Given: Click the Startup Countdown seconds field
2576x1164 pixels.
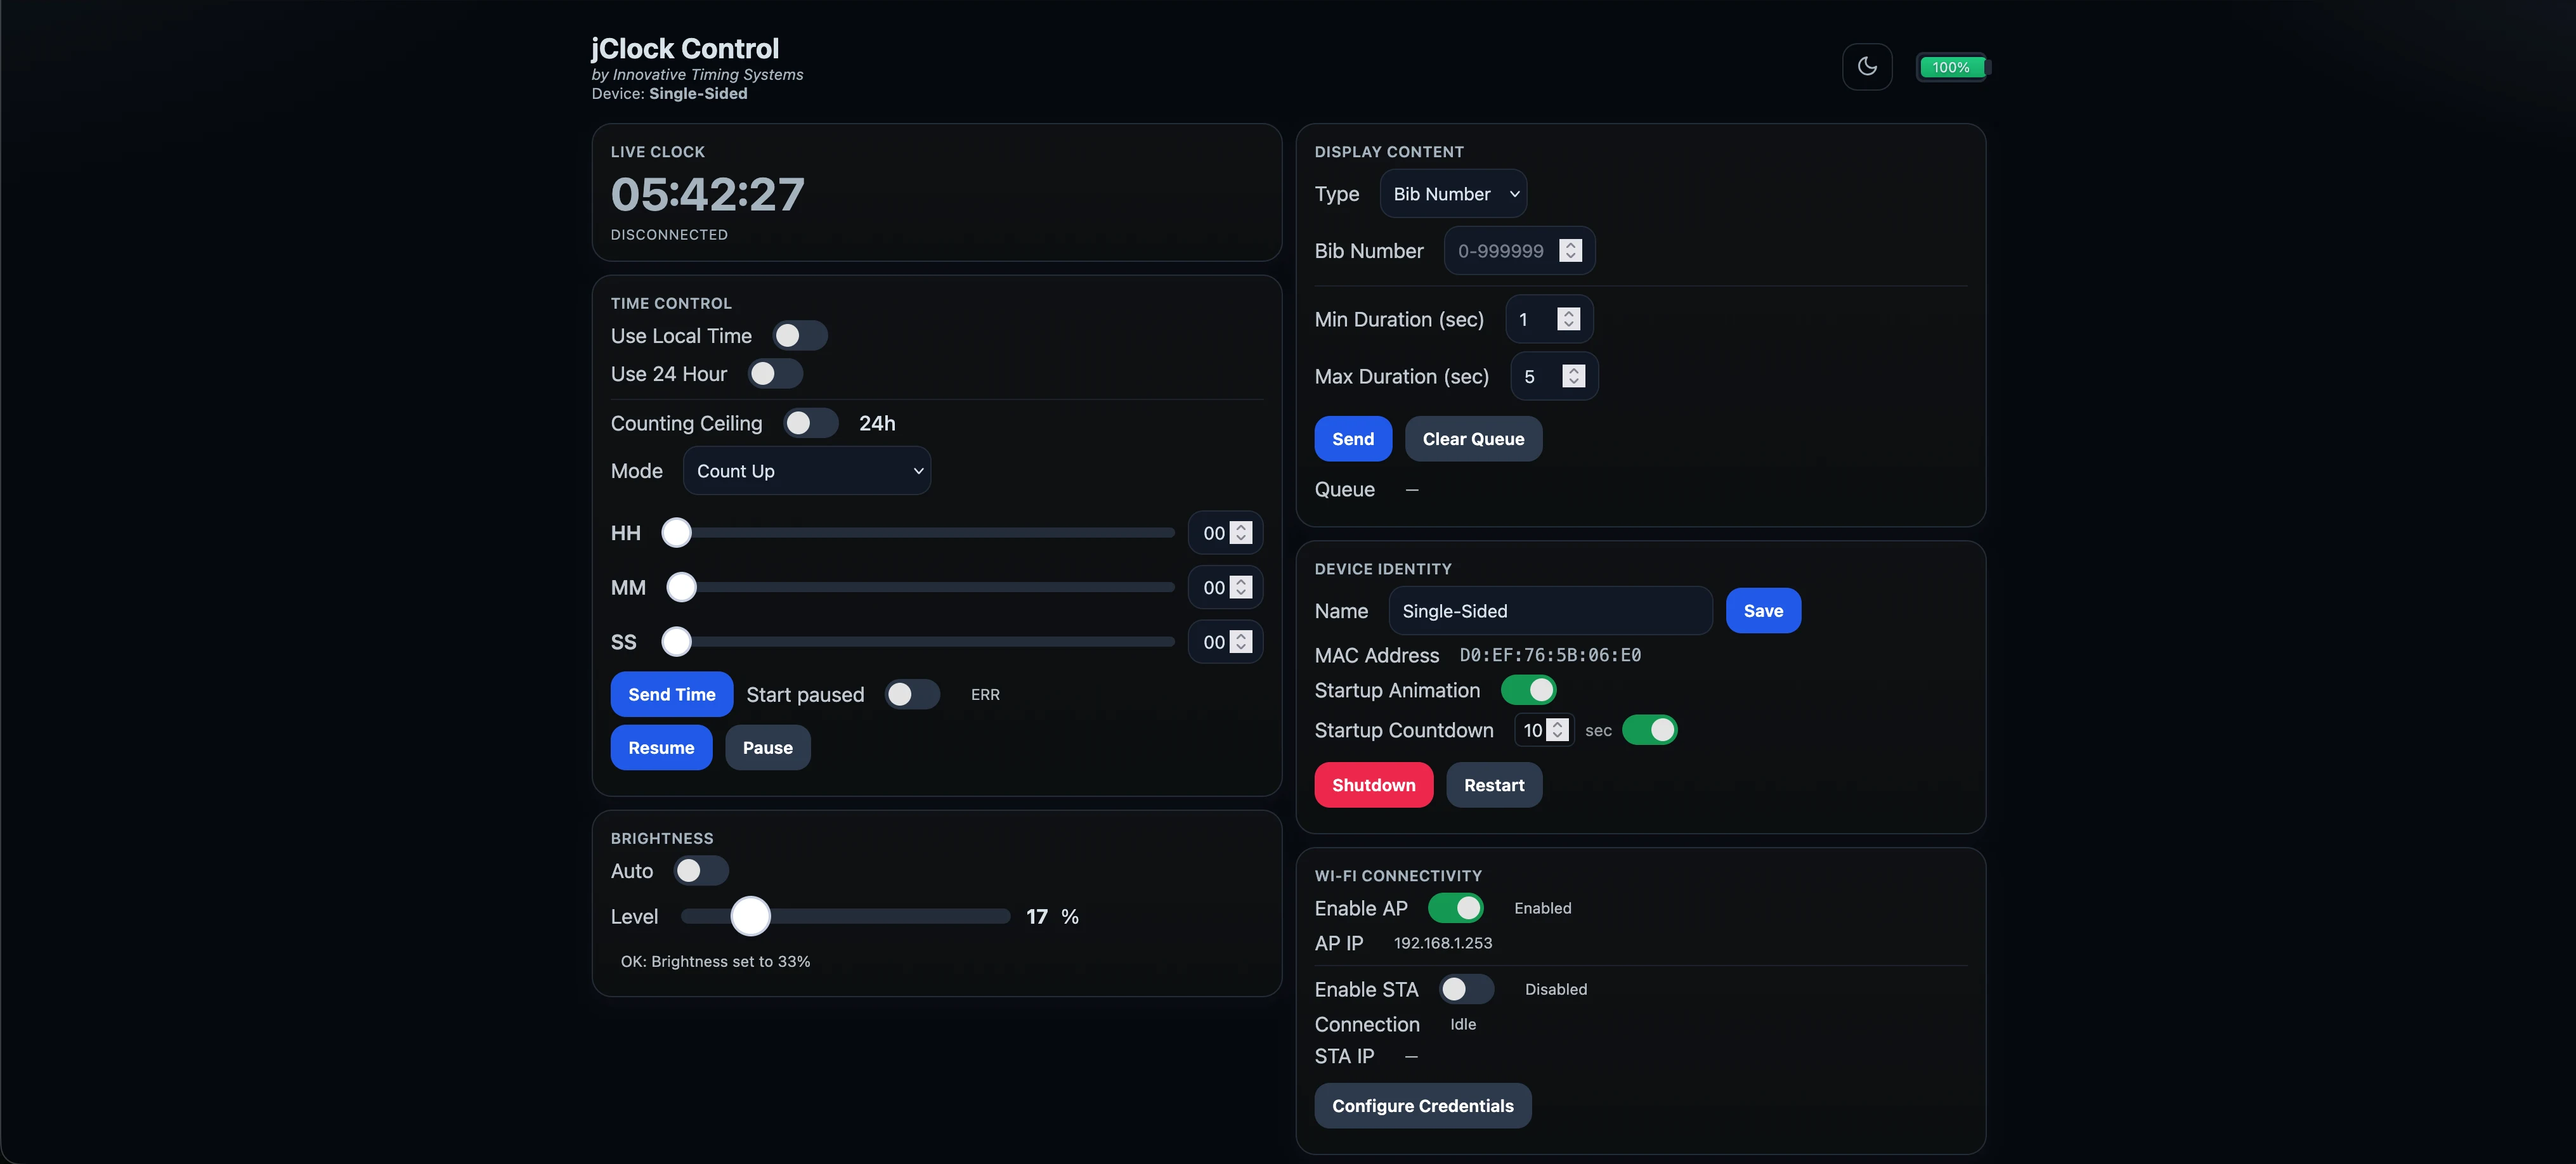Looking at the screenshot, I should point(1544,730).
